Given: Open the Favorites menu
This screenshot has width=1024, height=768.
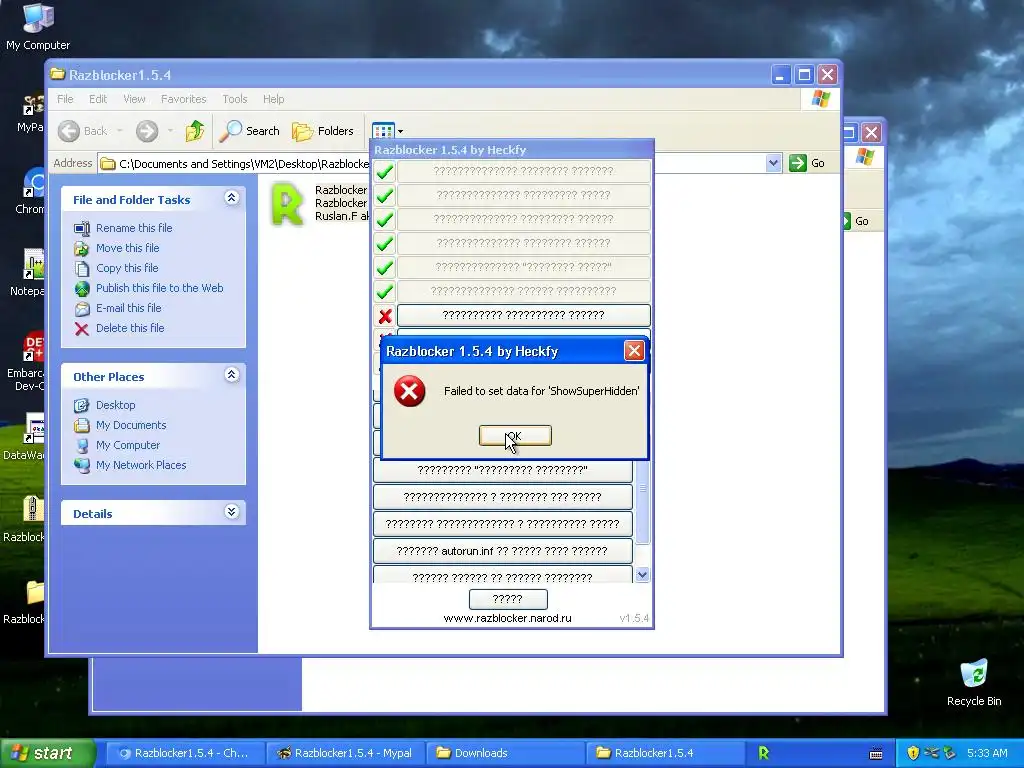Looking at the screenshot, I should click(184, 99).
